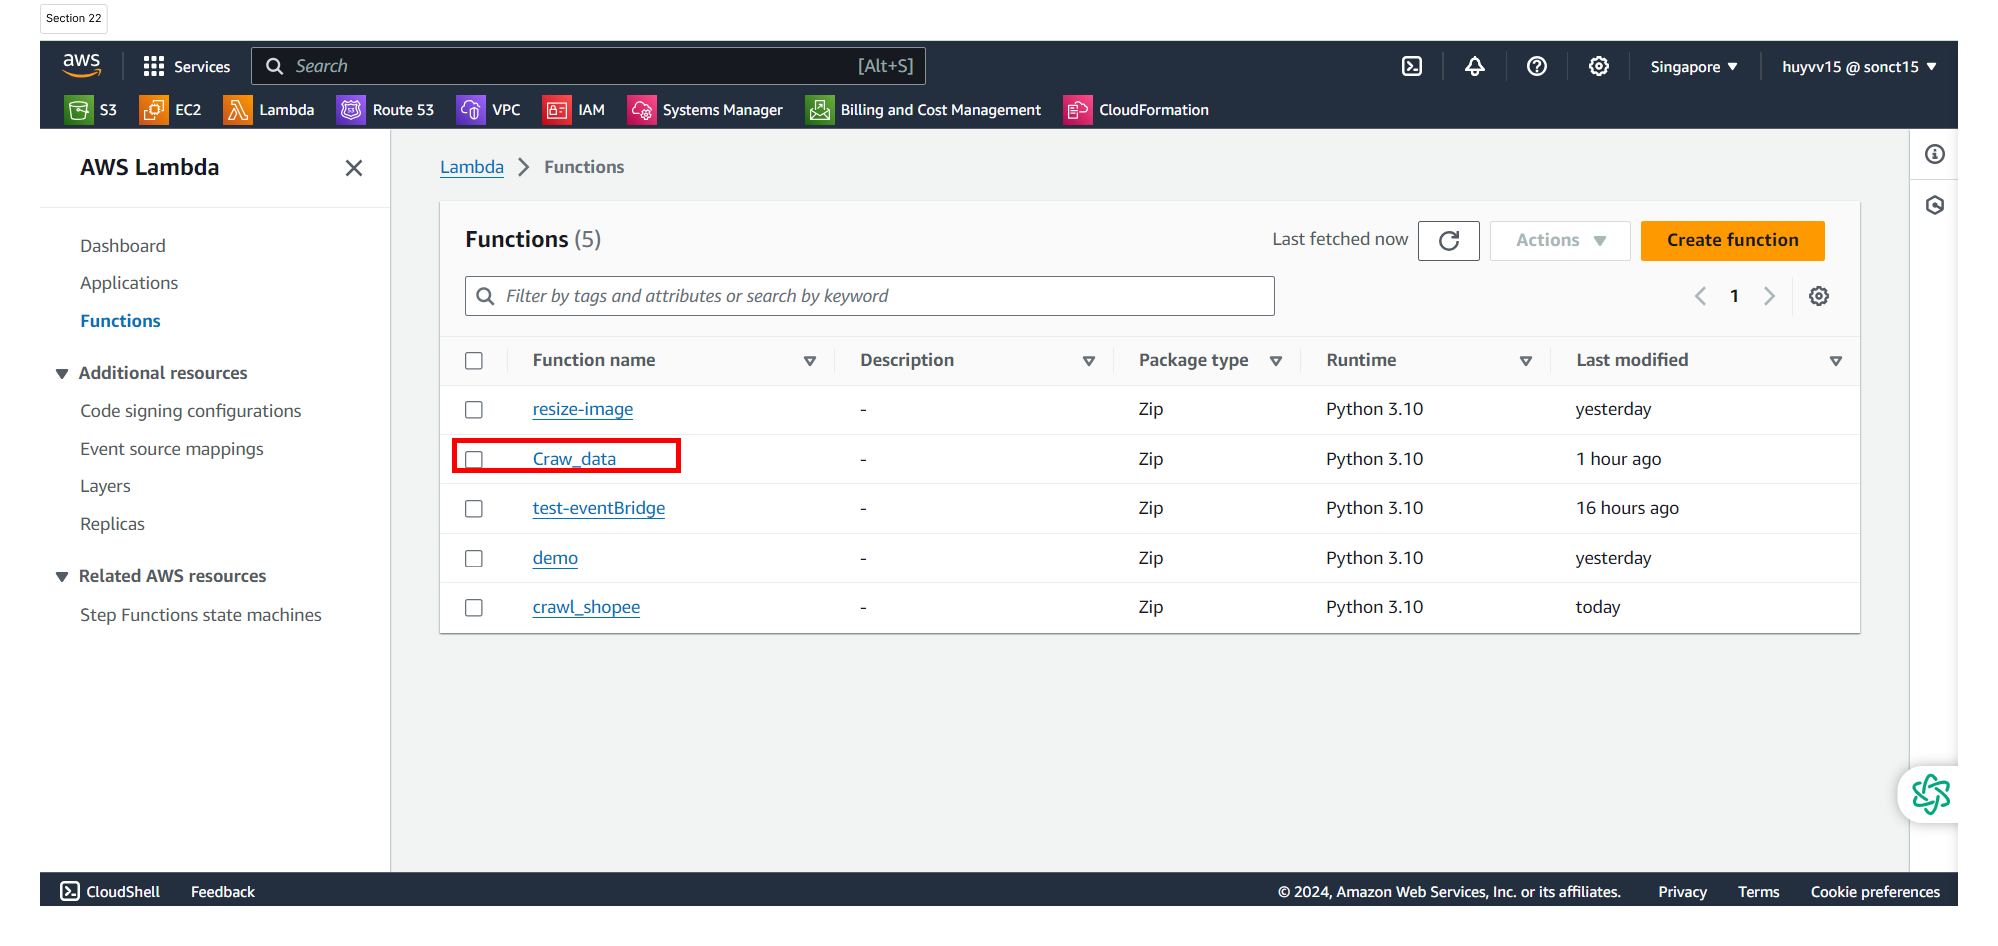Open Applications in the side navigation
1998x946 pixels.
tap(129, 283)
